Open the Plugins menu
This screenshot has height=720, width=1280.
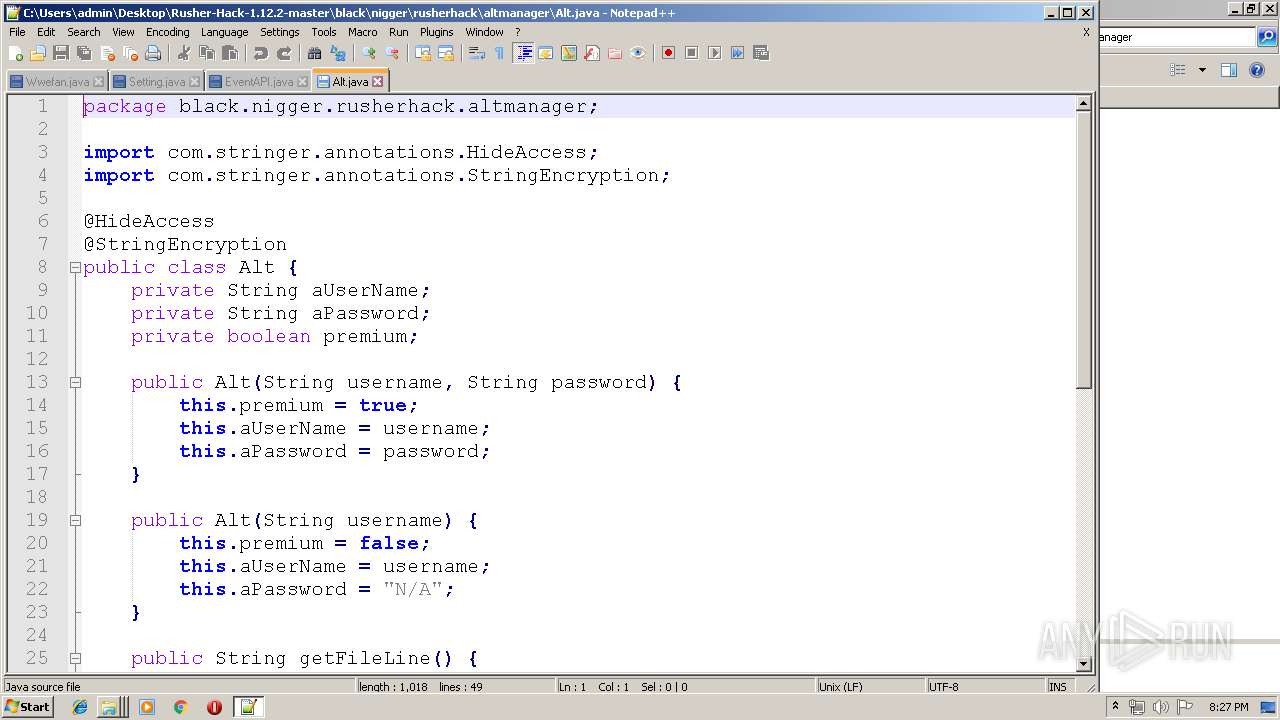[437, 32]
